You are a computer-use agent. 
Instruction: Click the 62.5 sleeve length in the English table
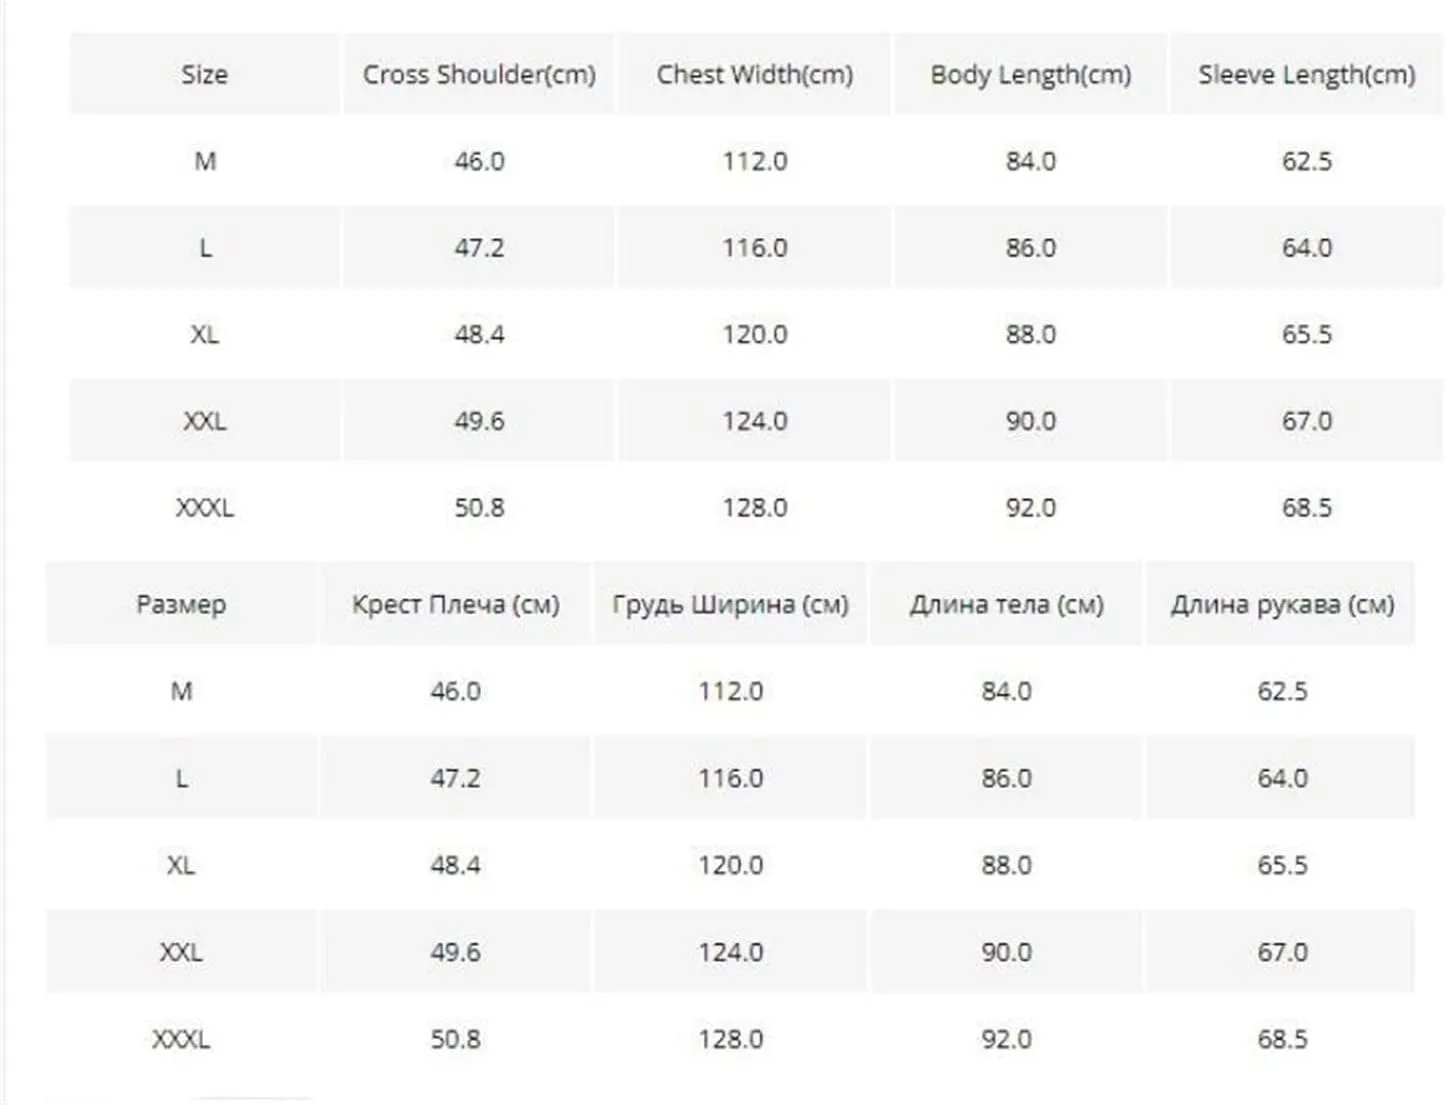pyautogui.click(x=1307, y=161)
